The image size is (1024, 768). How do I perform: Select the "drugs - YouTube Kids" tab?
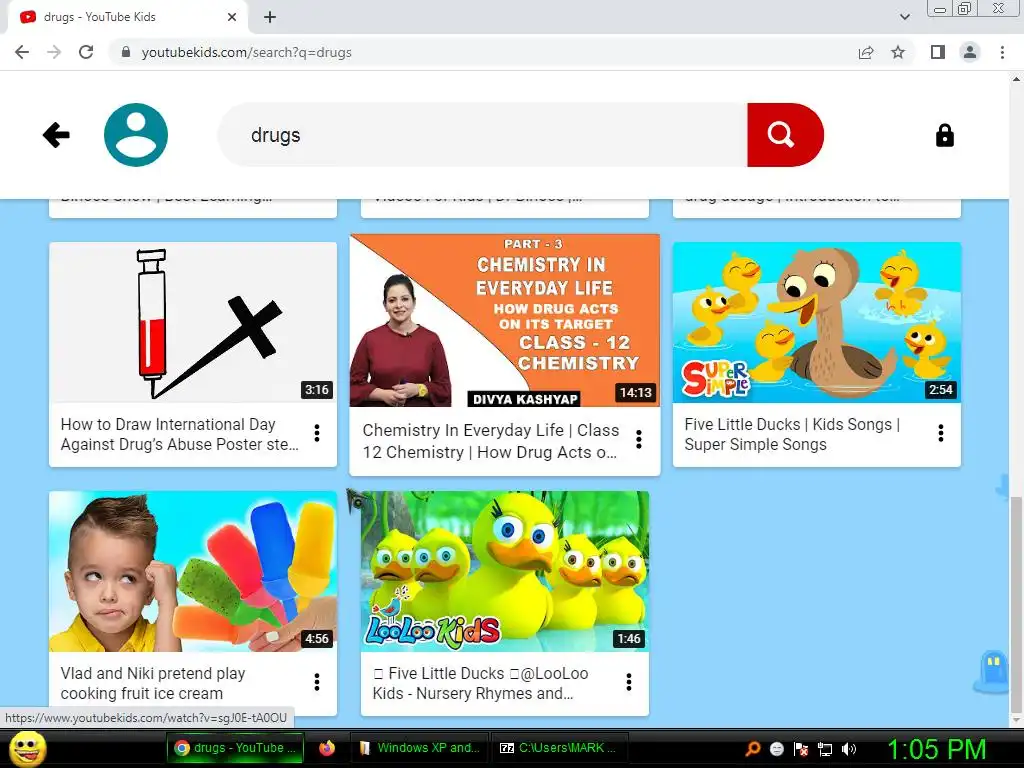(x=127, y=18)
